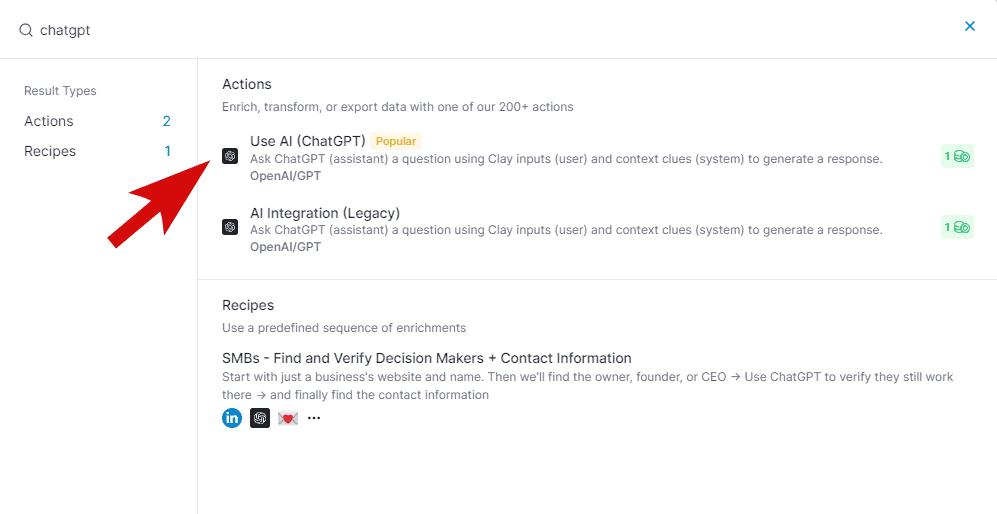Click credit cost badge for Use AI
997x514 pixels.
(x=957, y=156)
